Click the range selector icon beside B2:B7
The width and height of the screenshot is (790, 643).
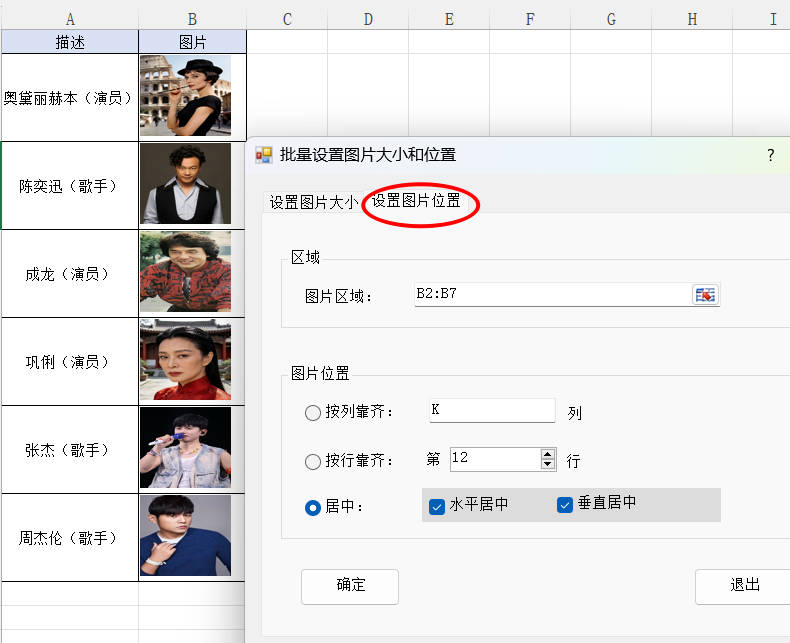(x=705, y=294)
